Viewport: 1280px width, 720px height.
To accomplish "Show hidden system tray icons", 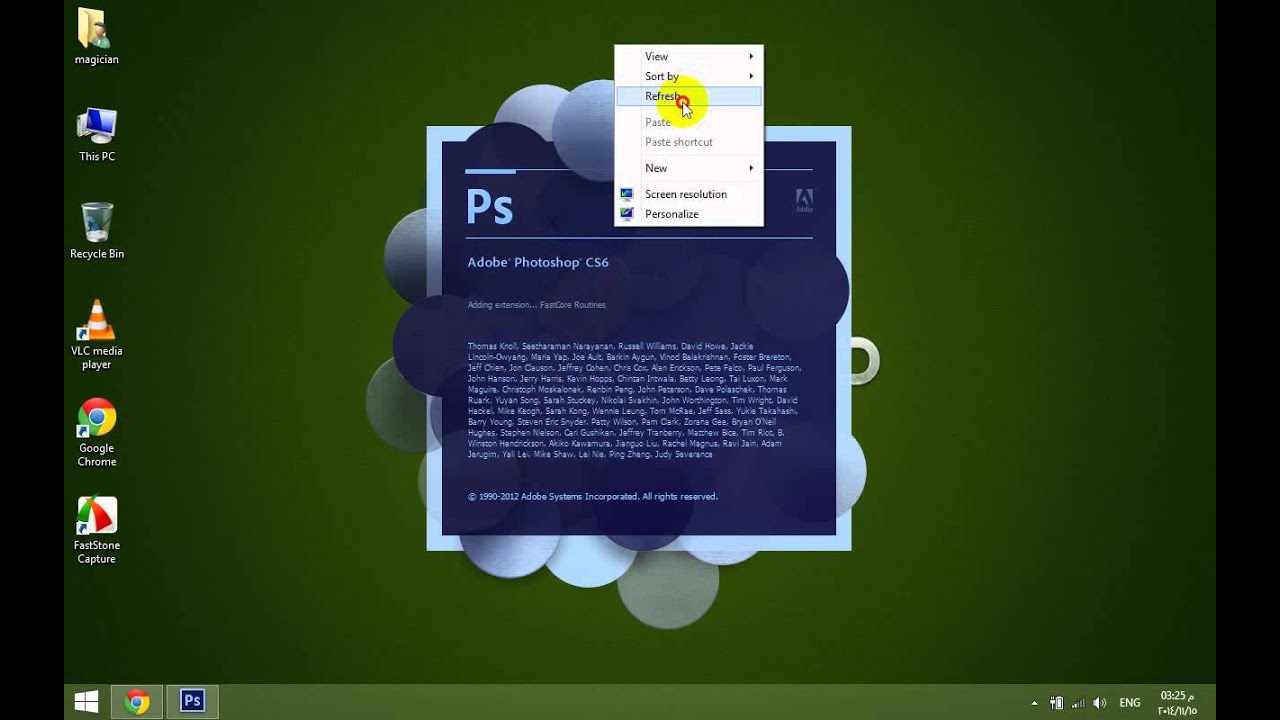I will click(x=1034, y=703).
